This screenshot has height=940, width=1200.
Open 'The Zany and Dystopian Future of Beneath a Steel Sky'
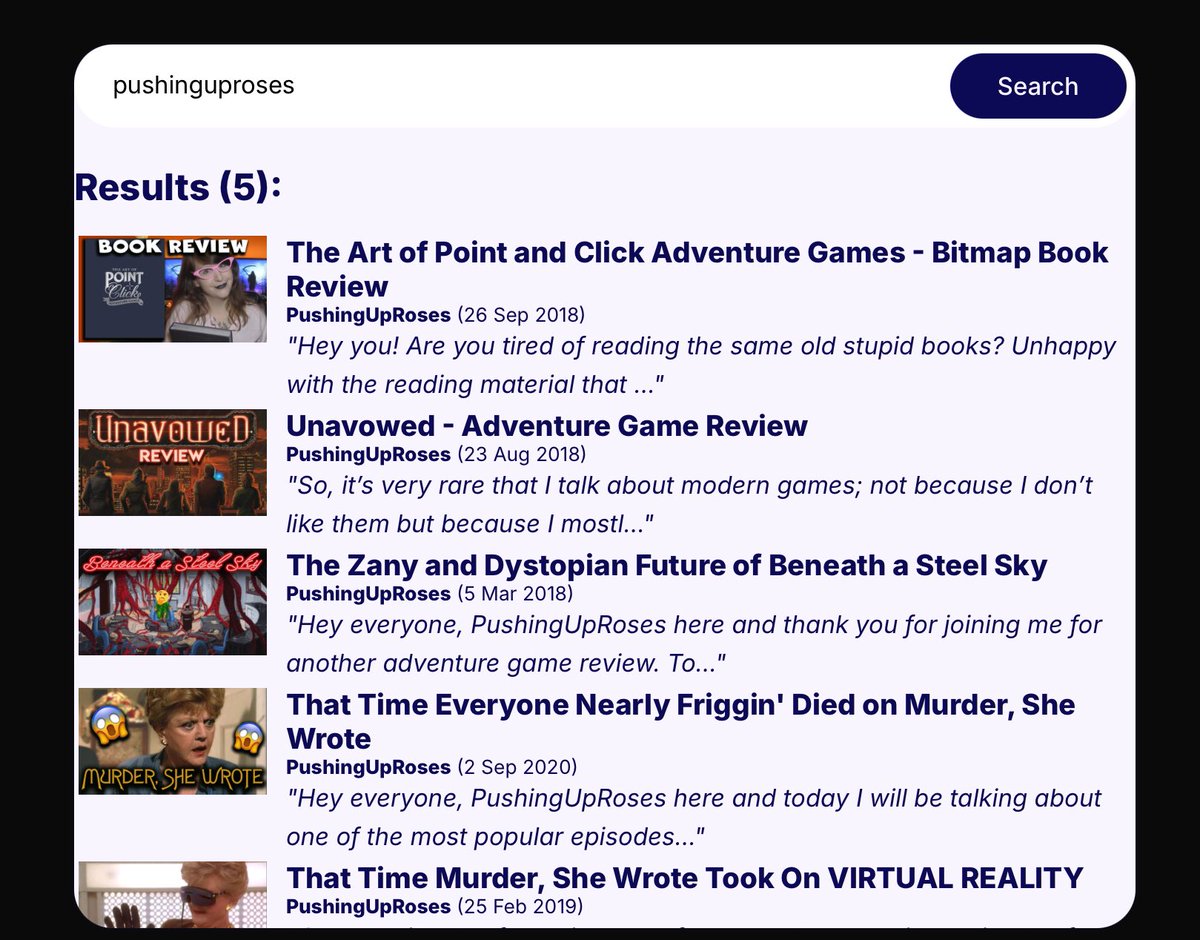coord(666,565)
